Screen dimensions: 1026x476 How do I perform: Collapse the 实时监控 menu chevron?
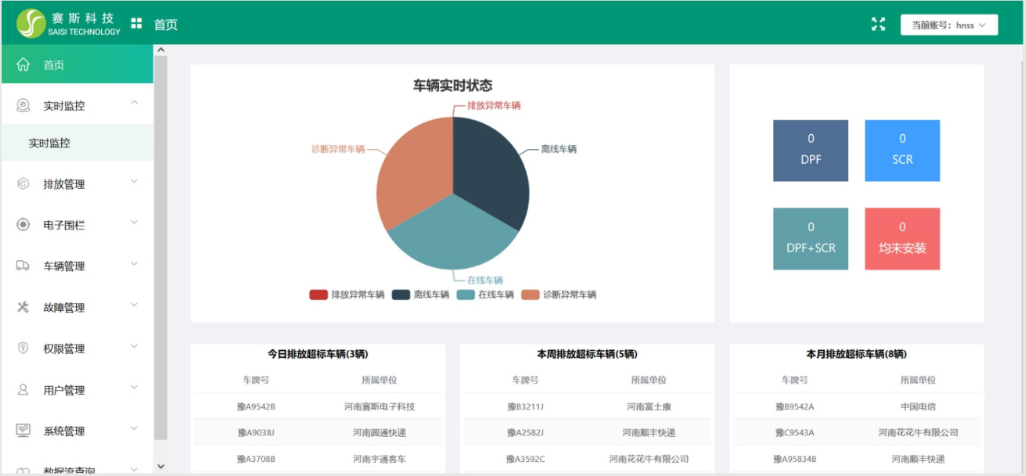click(135, 104)
